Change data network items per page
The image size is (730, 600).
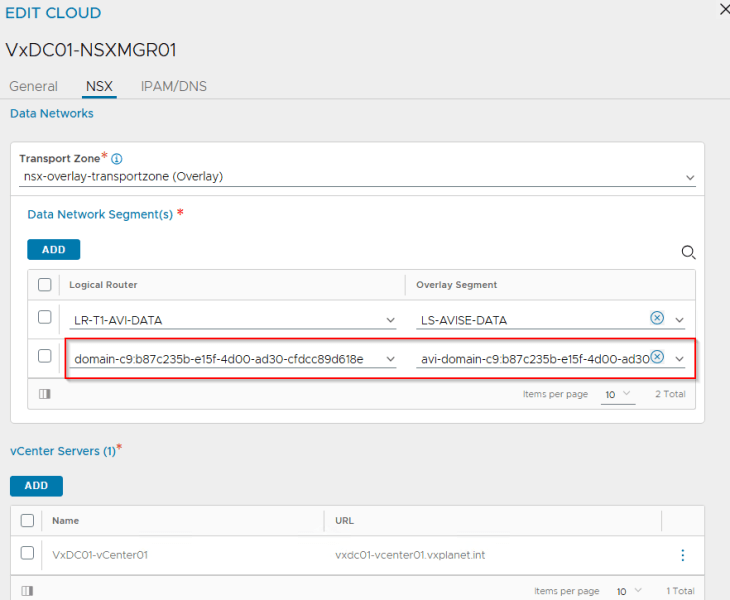click(617, 394)
